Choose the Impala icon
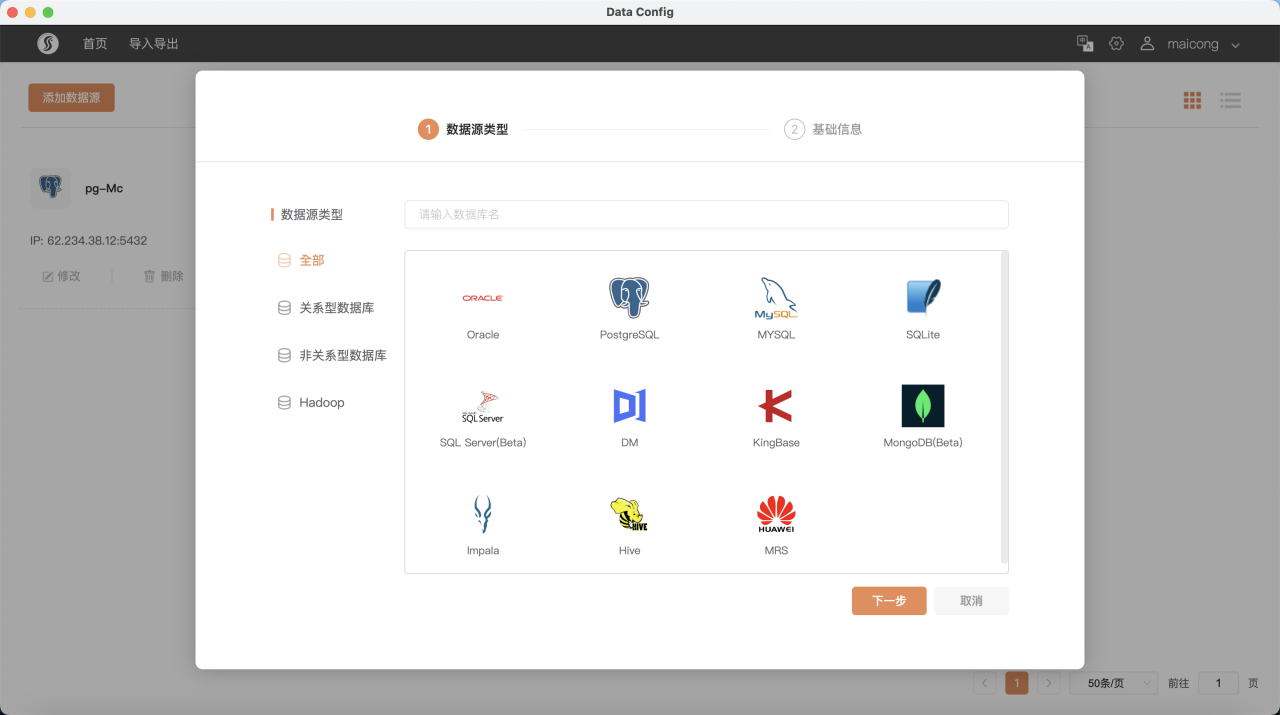The height and width of the screenshot is (715, 1280). (x=483, y=514)
